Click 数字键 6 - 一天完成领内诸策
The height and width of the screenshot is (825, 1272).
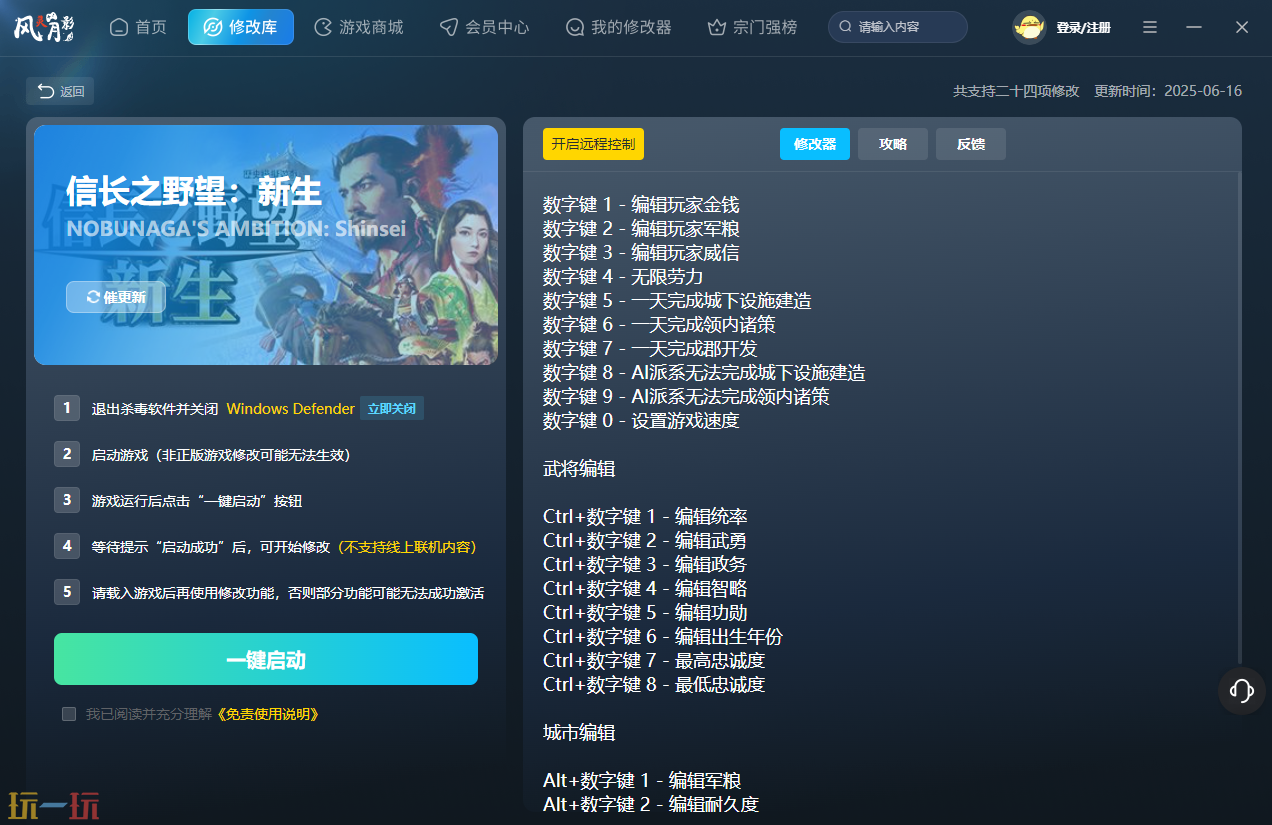659,325
